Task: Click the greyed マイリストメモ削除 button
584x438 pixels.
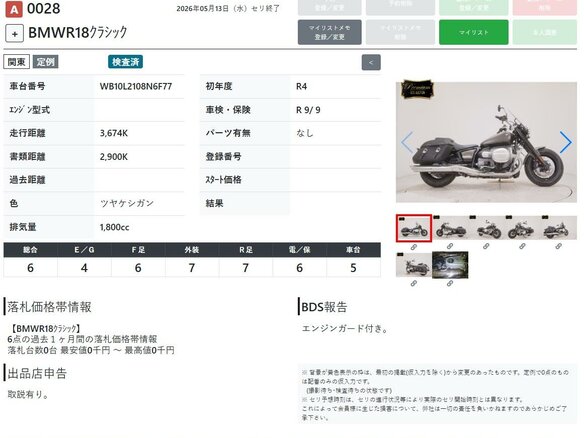Action: pyautogui.click(x=400, y=32)
